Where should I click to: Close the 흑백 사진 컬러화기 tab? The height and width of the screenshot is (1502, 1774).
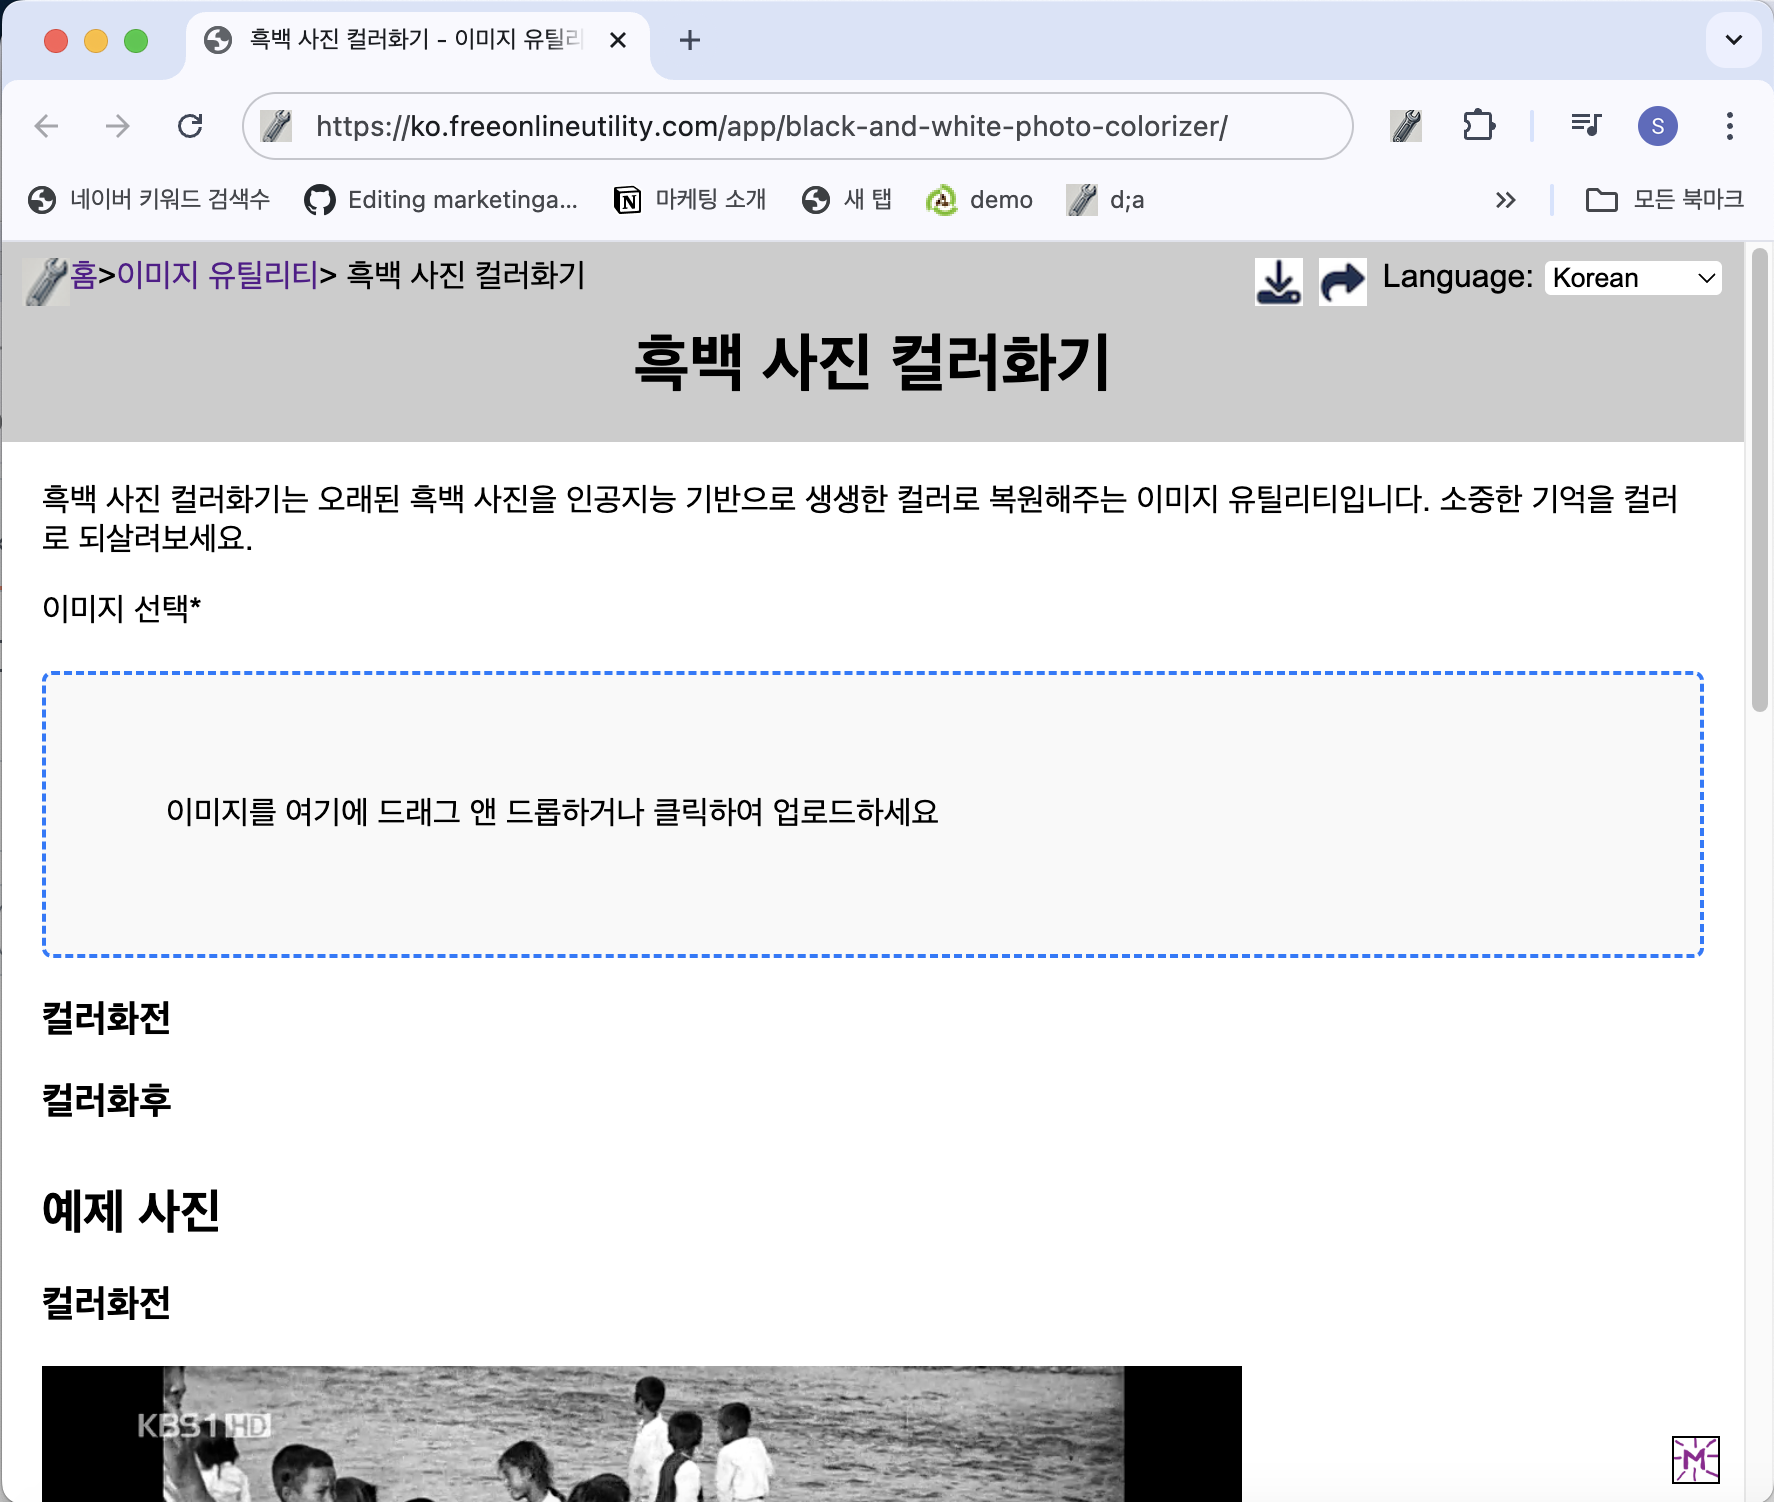click(x=618, y=40)
